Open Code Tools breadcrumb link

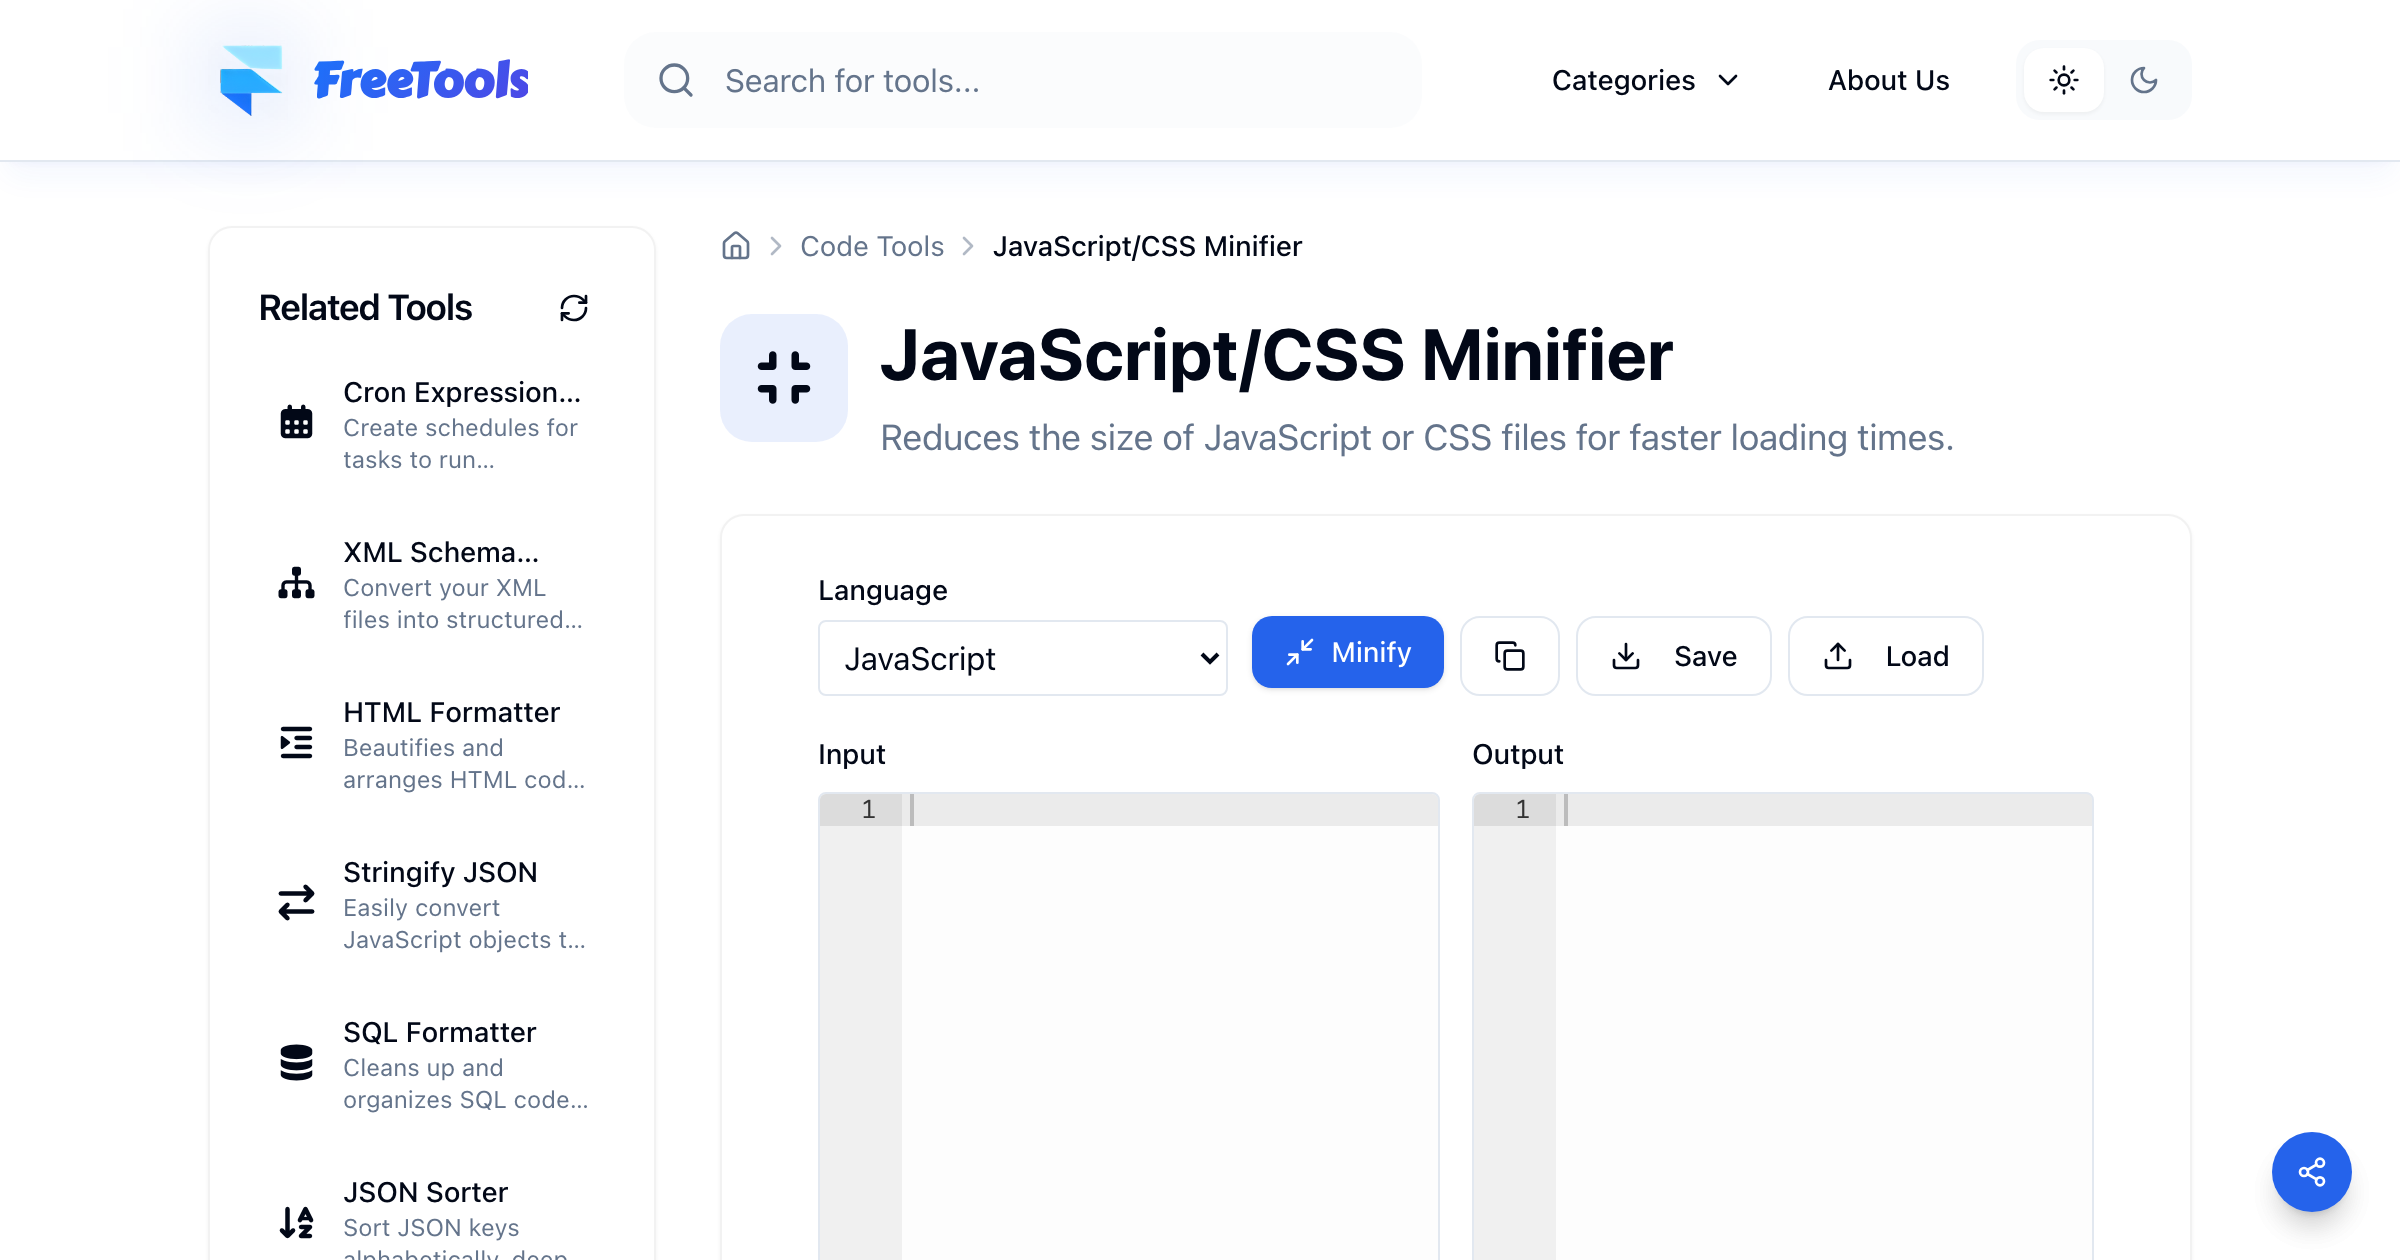872,246
